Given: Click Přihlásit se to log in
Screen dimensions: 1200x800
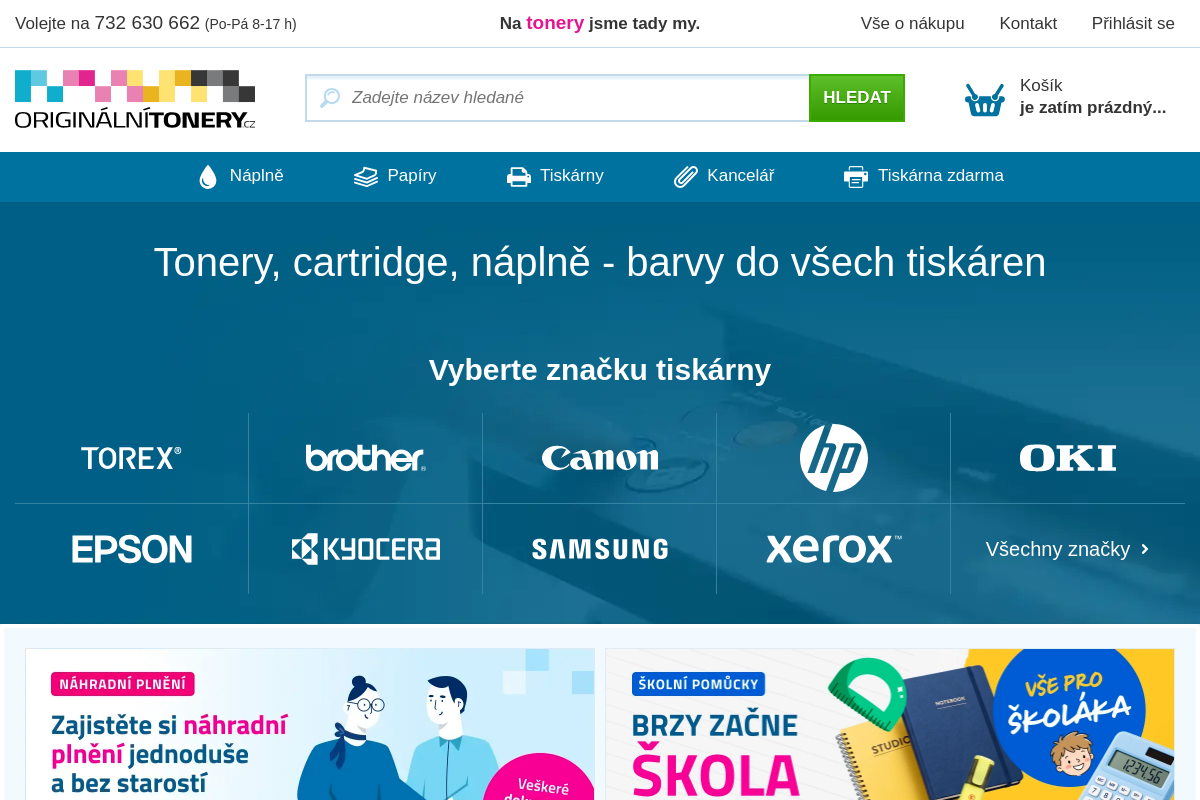Looking at the screenshot, I should (x=1133, y=23).
